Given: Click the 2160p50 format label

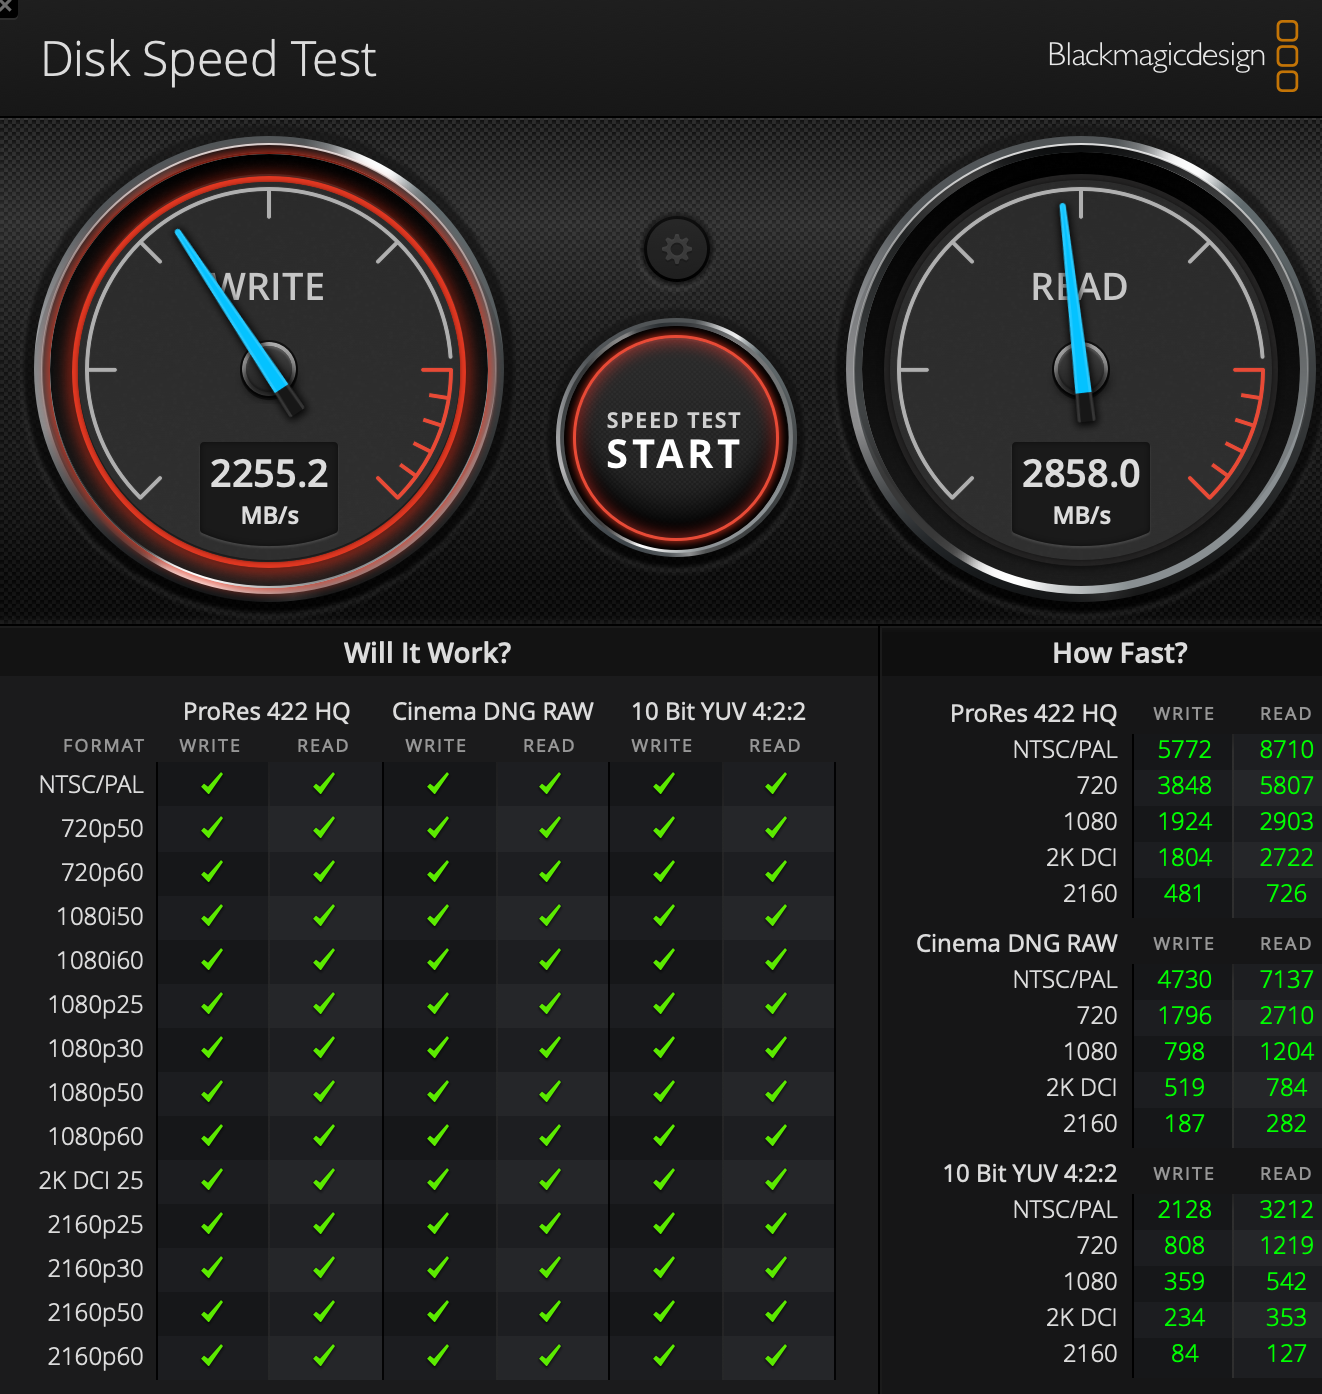Looking at the screenshot, I should coord(96,1313).
